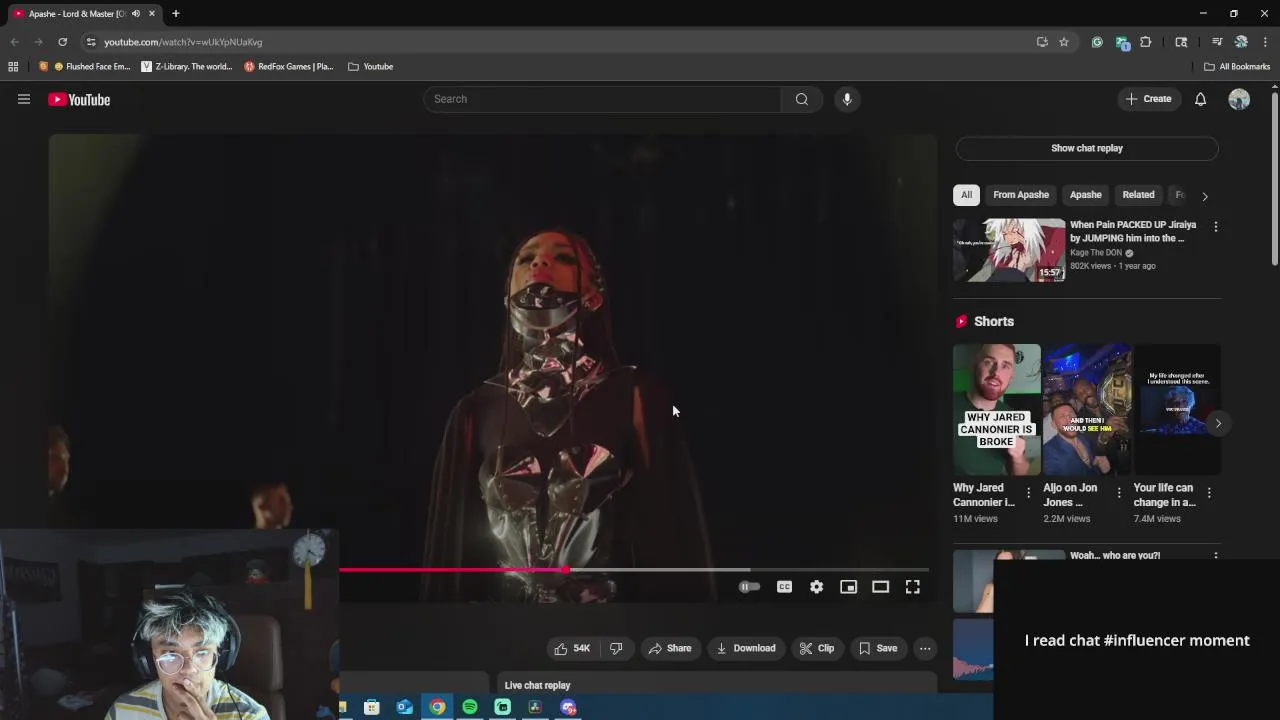Image resolution: width=1280 pixels, height=720 pixels.
Task: Open the Chrome apps grid shortcut
Action: (13, 67)
